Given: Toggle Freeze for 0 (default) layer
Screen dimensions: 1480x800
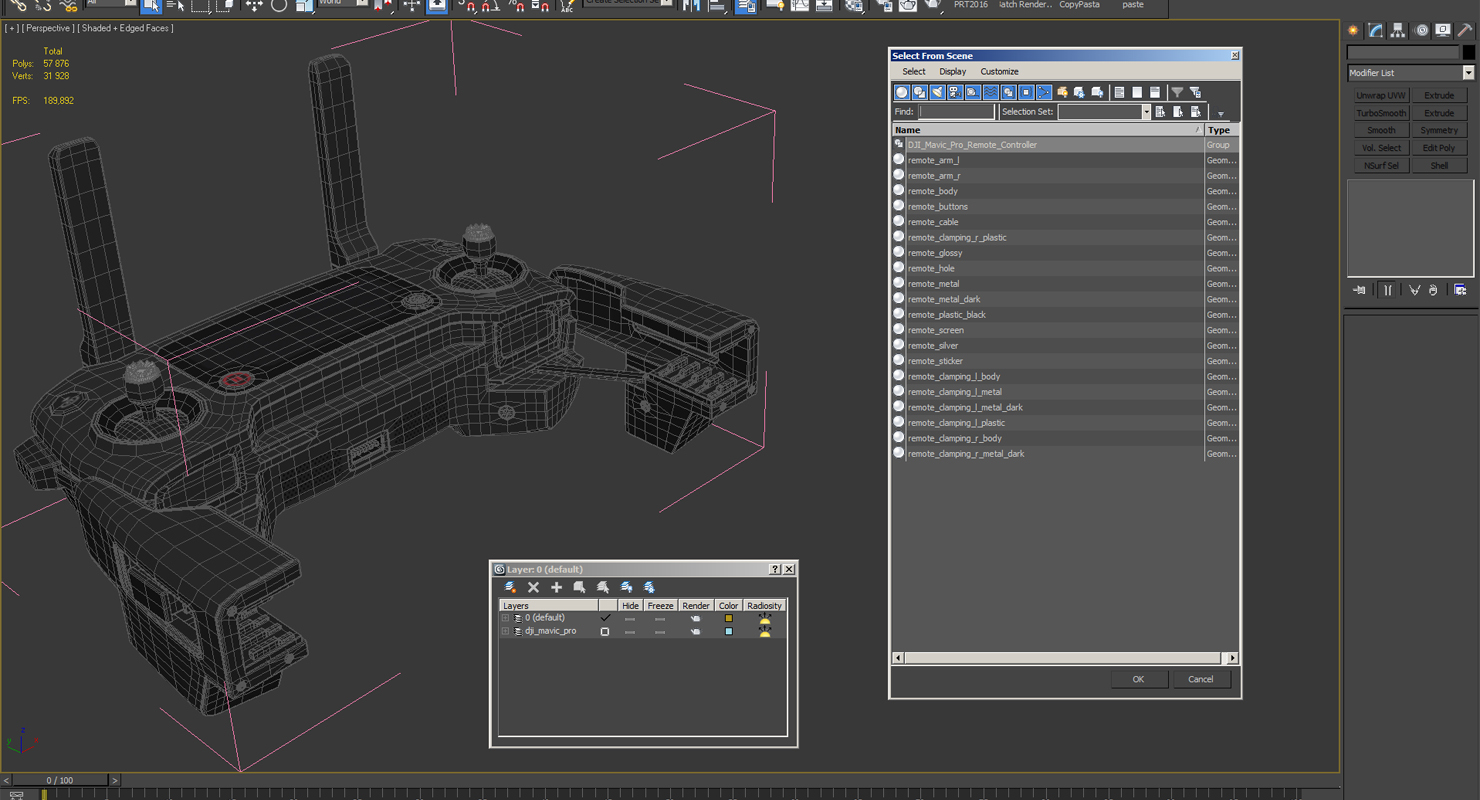Looking at the screenshot, I should (x=660, y=618).
